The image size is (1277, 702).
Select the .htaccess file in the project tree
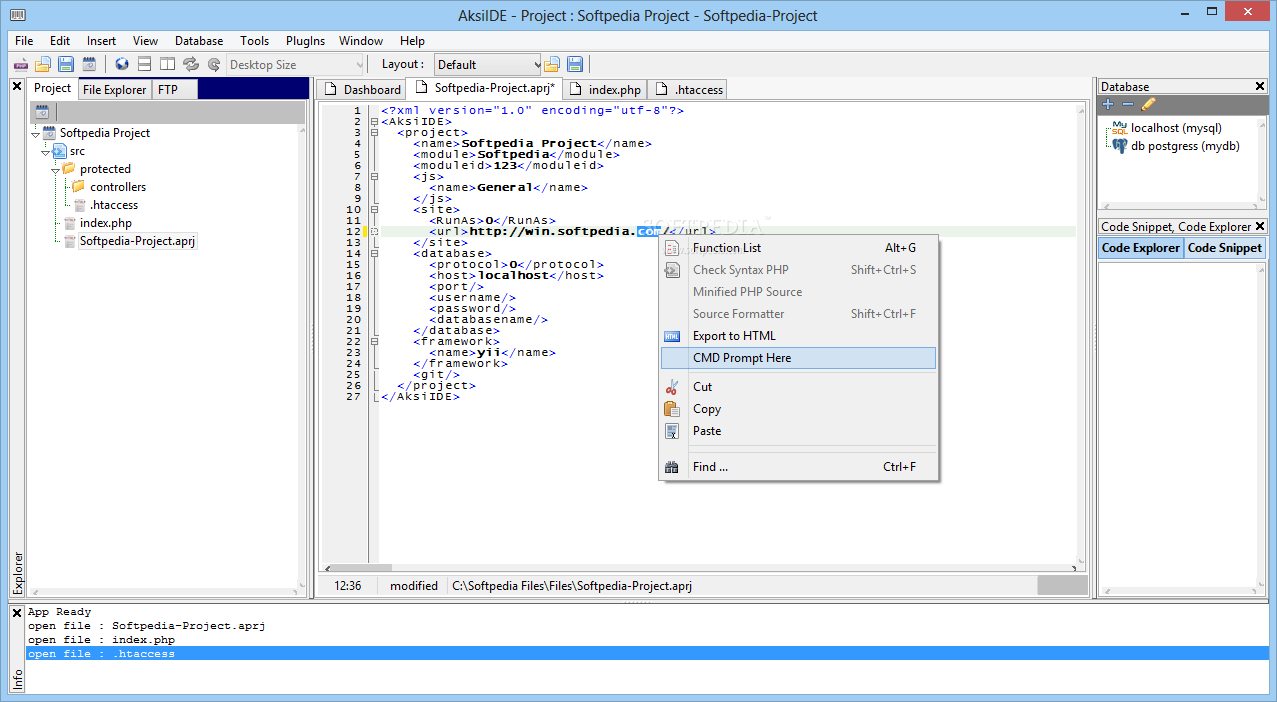pyautogui.click(x=114, y=205)
